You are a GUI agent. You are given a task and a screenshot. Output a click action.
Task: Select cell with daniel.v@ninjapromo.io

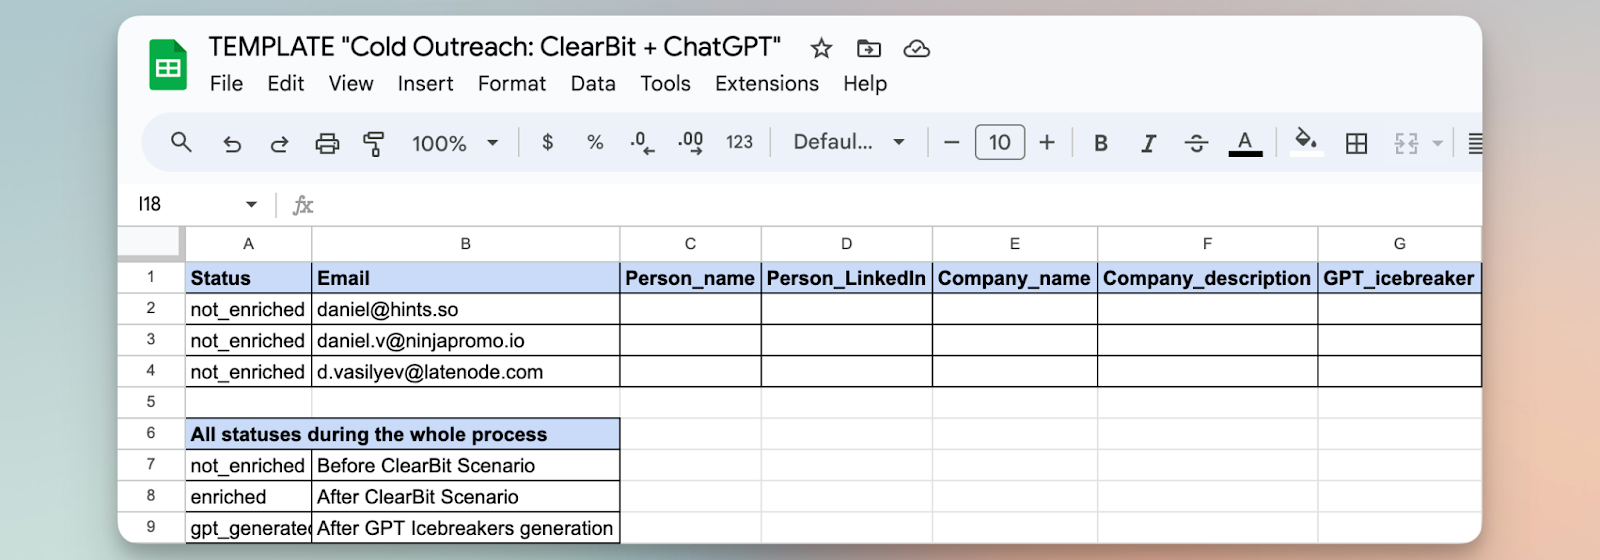465,340
